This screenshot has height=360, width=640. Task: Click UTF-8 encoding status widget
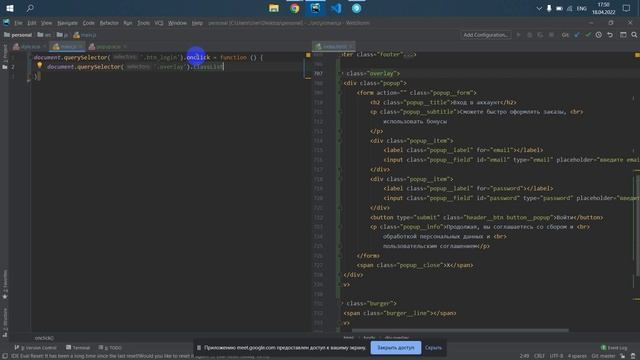556,356
